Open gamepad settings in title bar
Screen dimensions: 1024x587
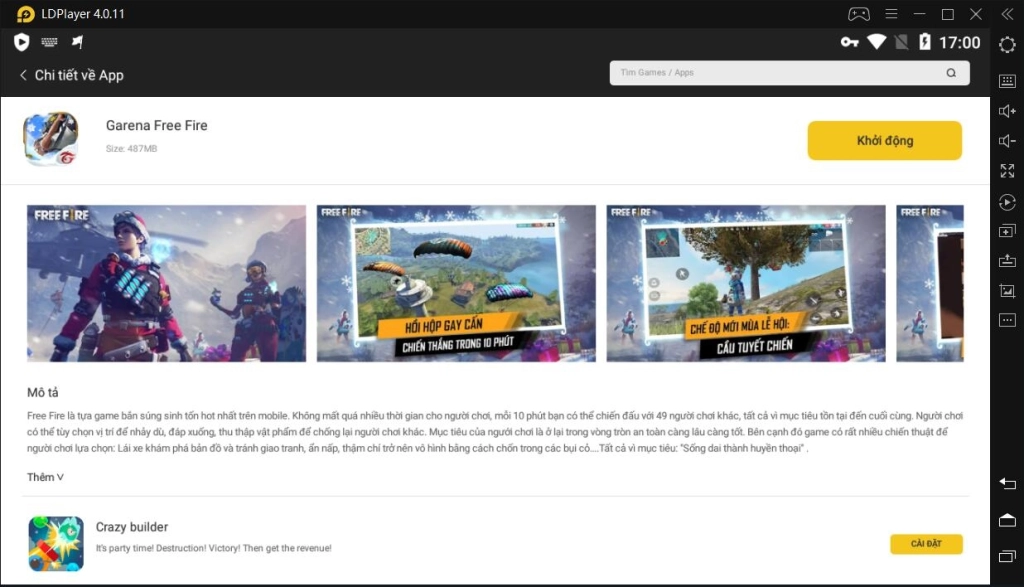tap(859, 14)
